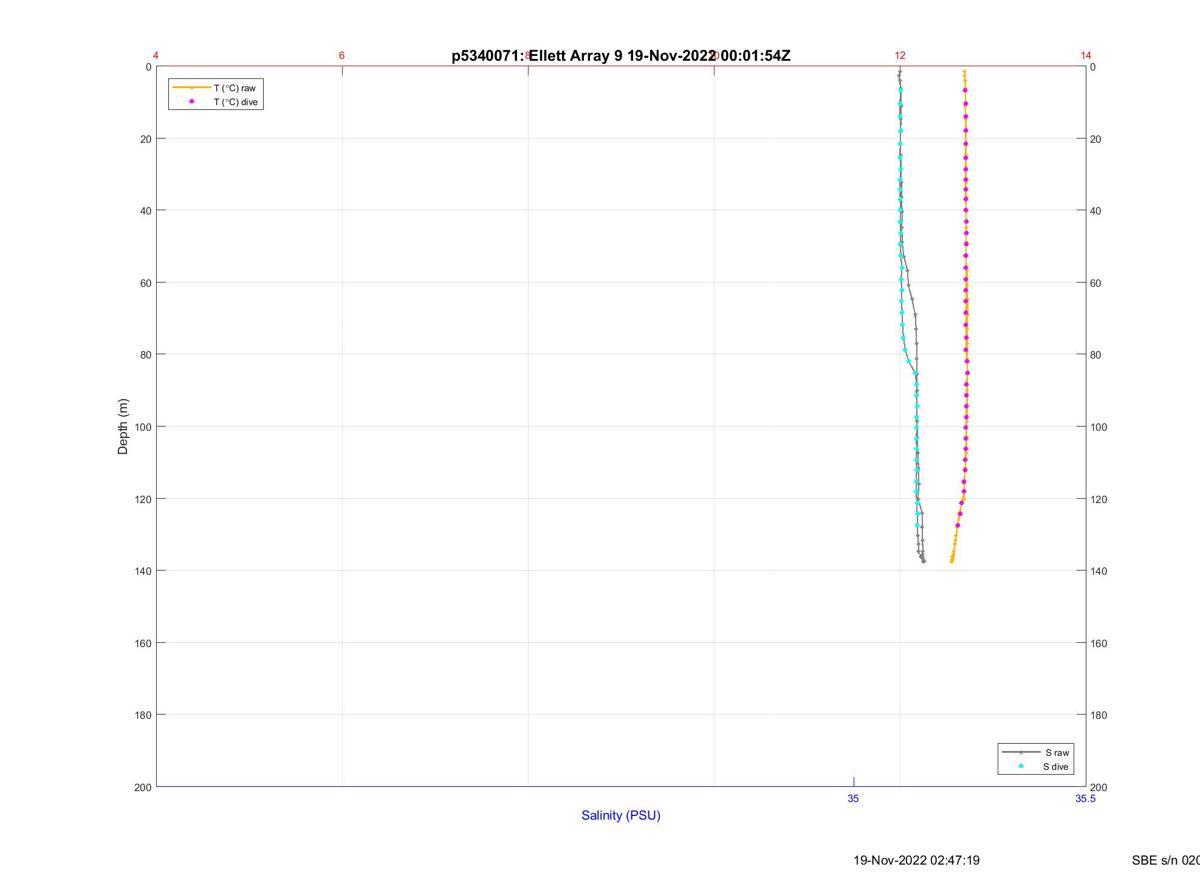This screenshot has width=1200, height=885.
Task: Click the blue salinity tick label '35.5'
Action: [1085, 799]
